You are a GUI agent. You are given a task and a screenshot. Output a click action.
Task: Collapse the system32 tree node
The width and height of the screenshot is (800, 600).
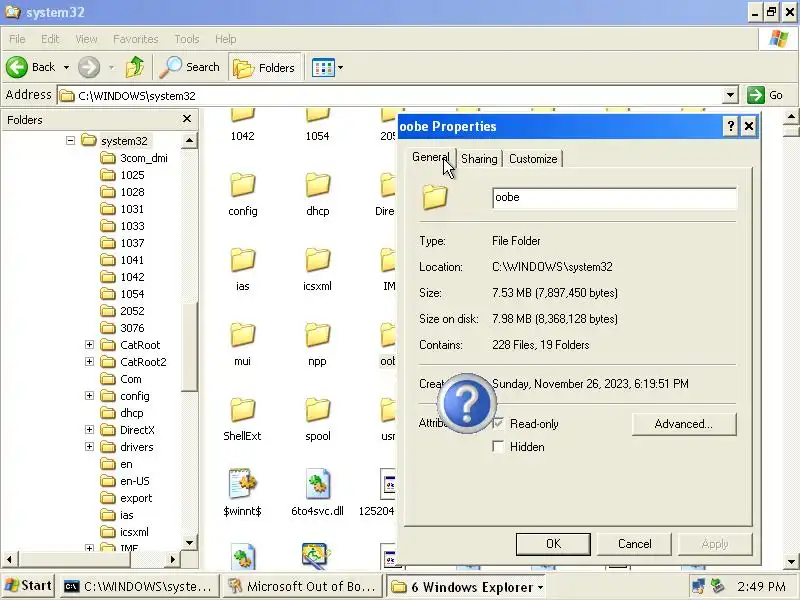[x=70, y=140]
